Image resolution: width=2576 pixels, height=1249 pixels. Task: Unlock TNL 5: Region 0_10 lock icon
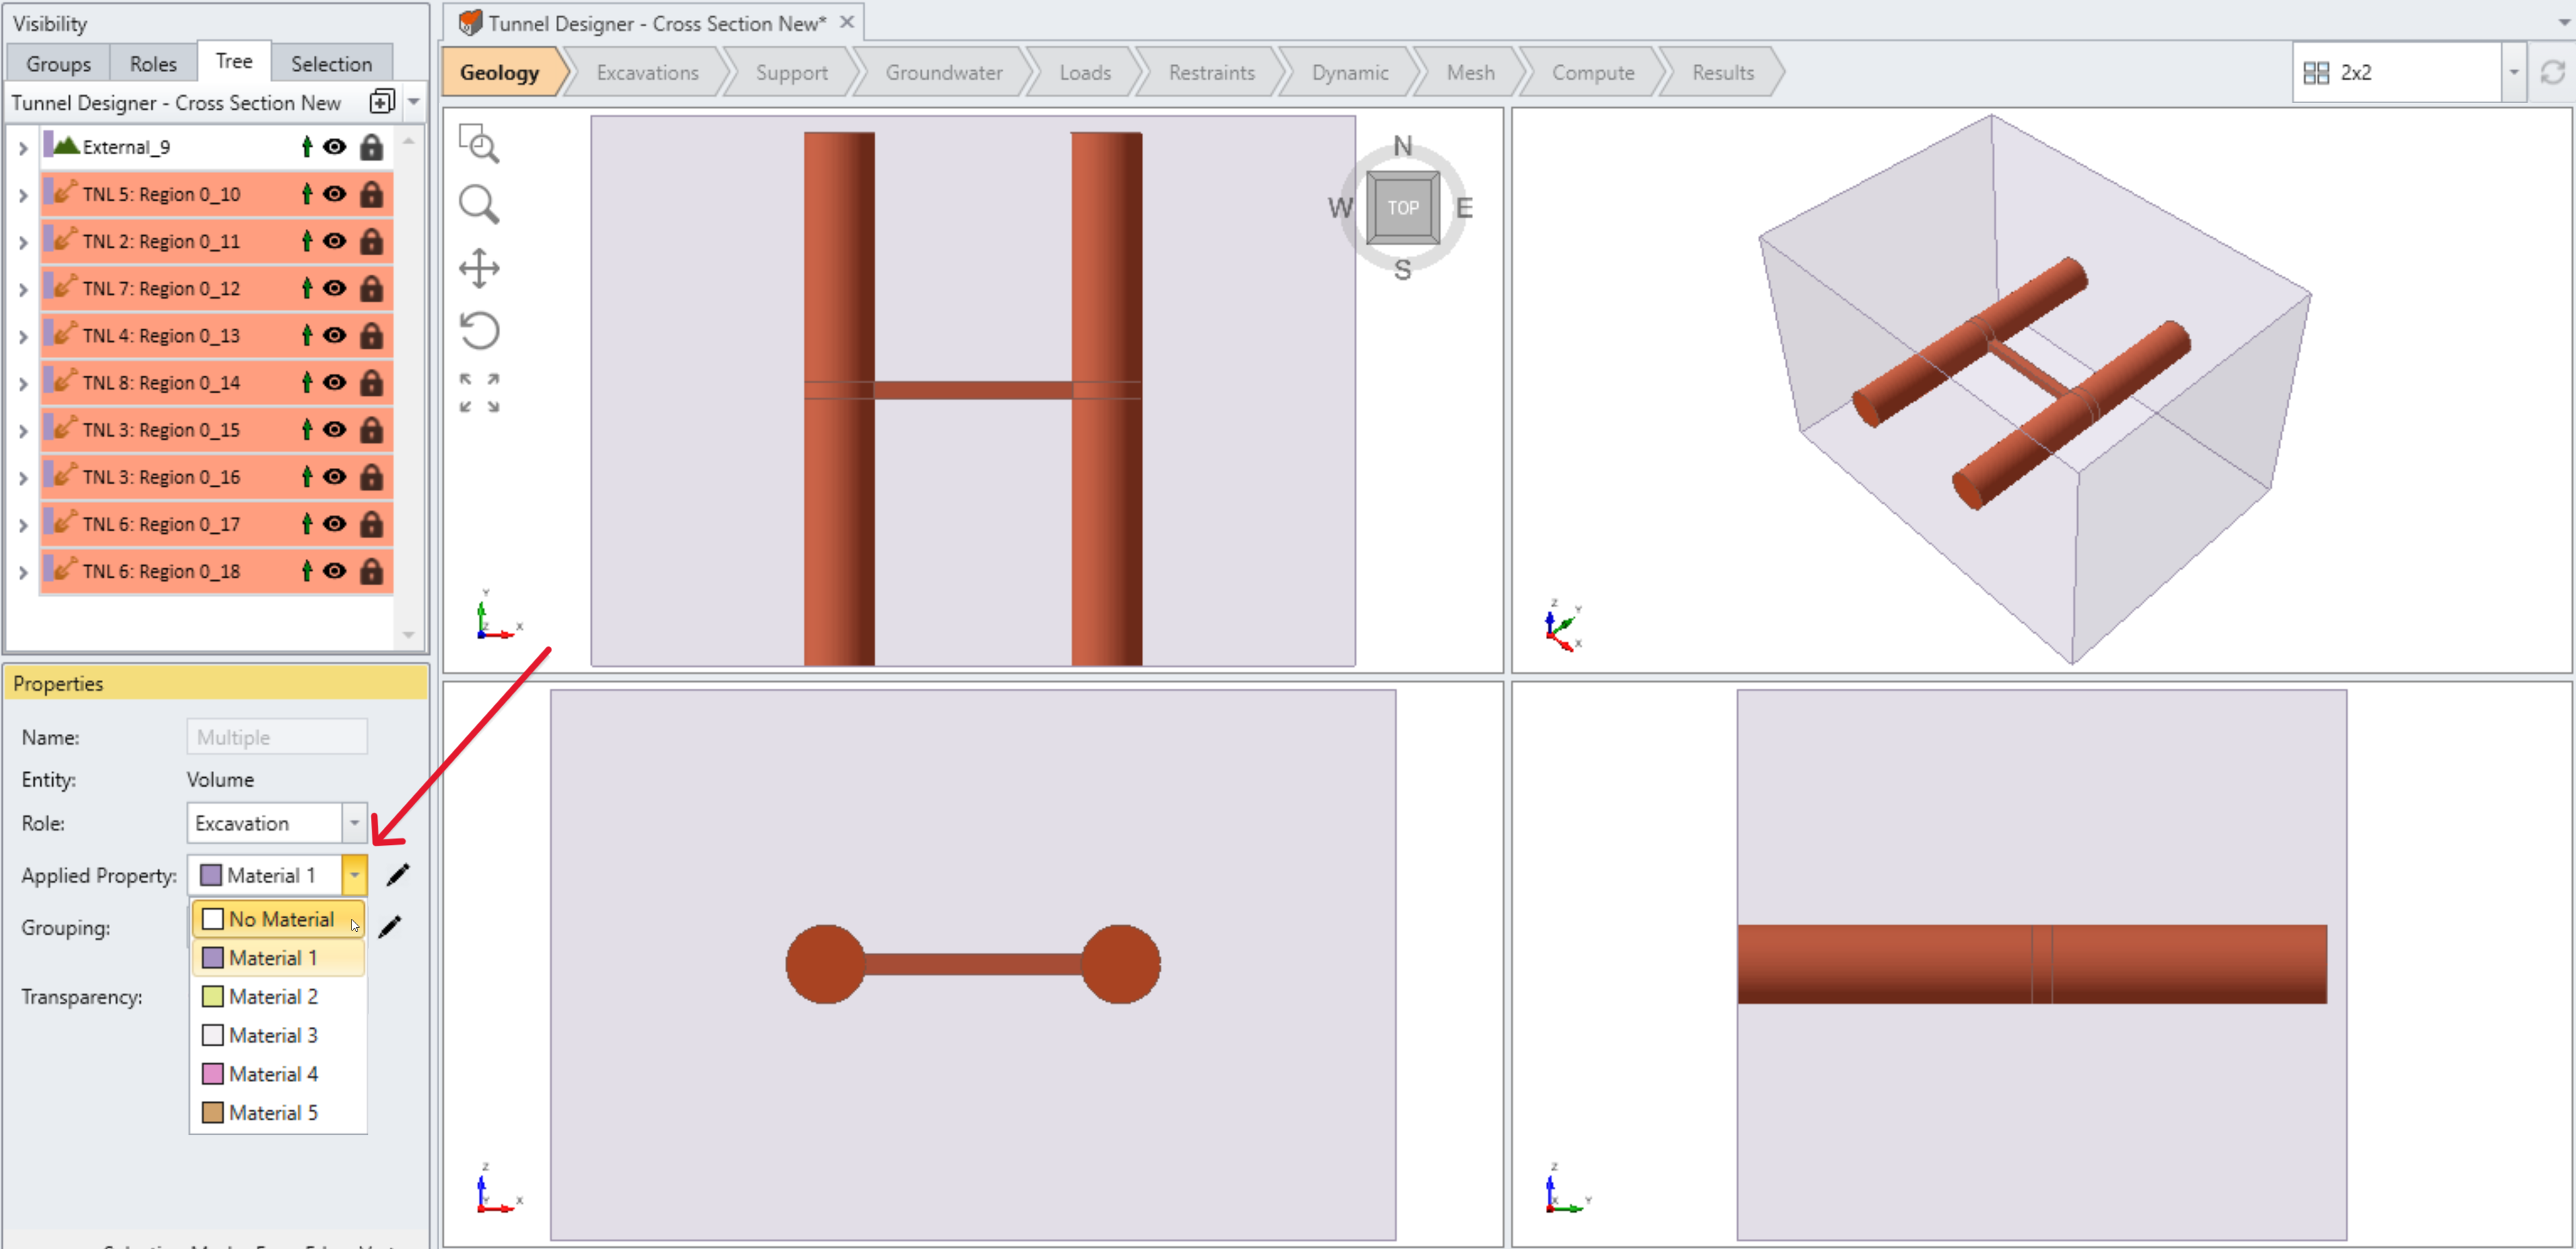(371, 194)
